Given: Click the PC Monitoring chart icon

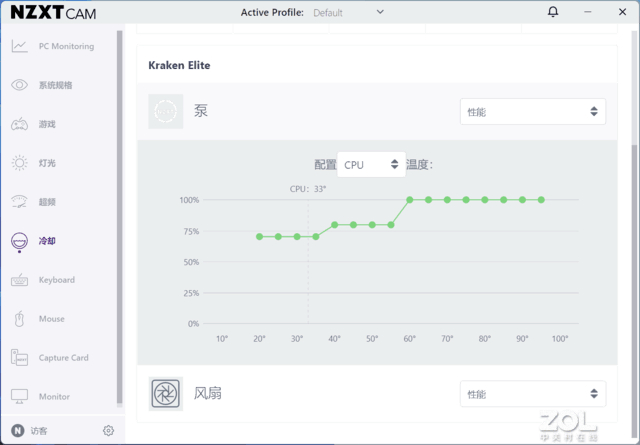Looking at the screenshot, I should [x=19, y=46].
